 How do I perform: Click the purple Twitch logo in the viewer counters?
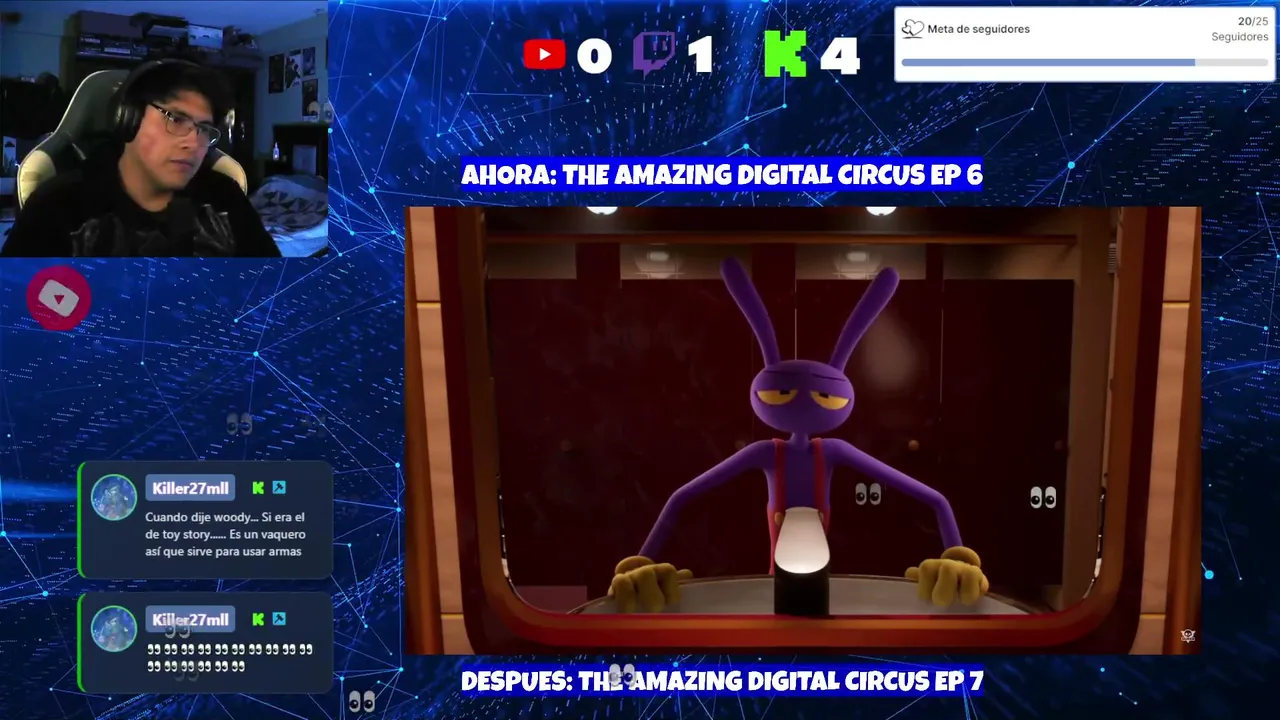tap(654, 53)
